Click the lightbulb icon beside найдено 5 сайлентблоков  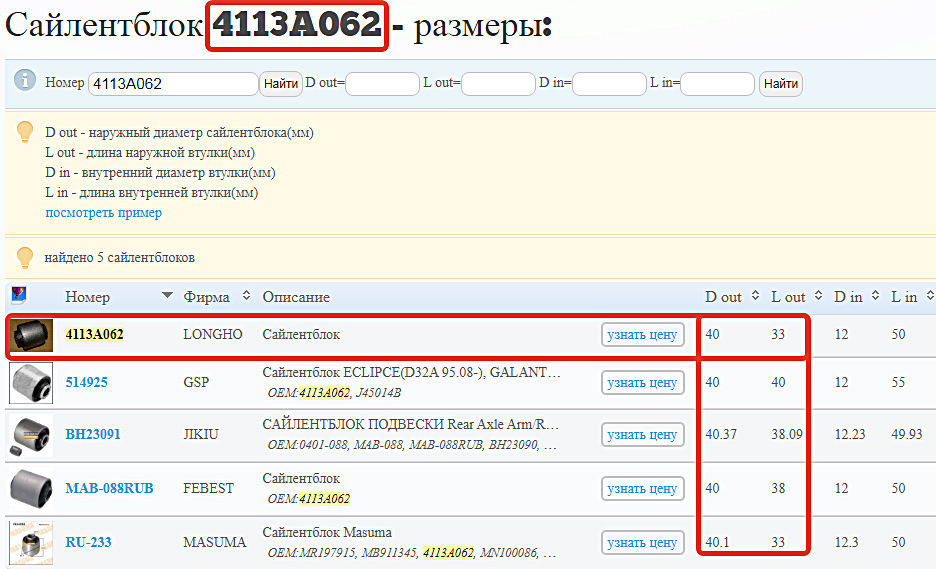click(25, 257)
